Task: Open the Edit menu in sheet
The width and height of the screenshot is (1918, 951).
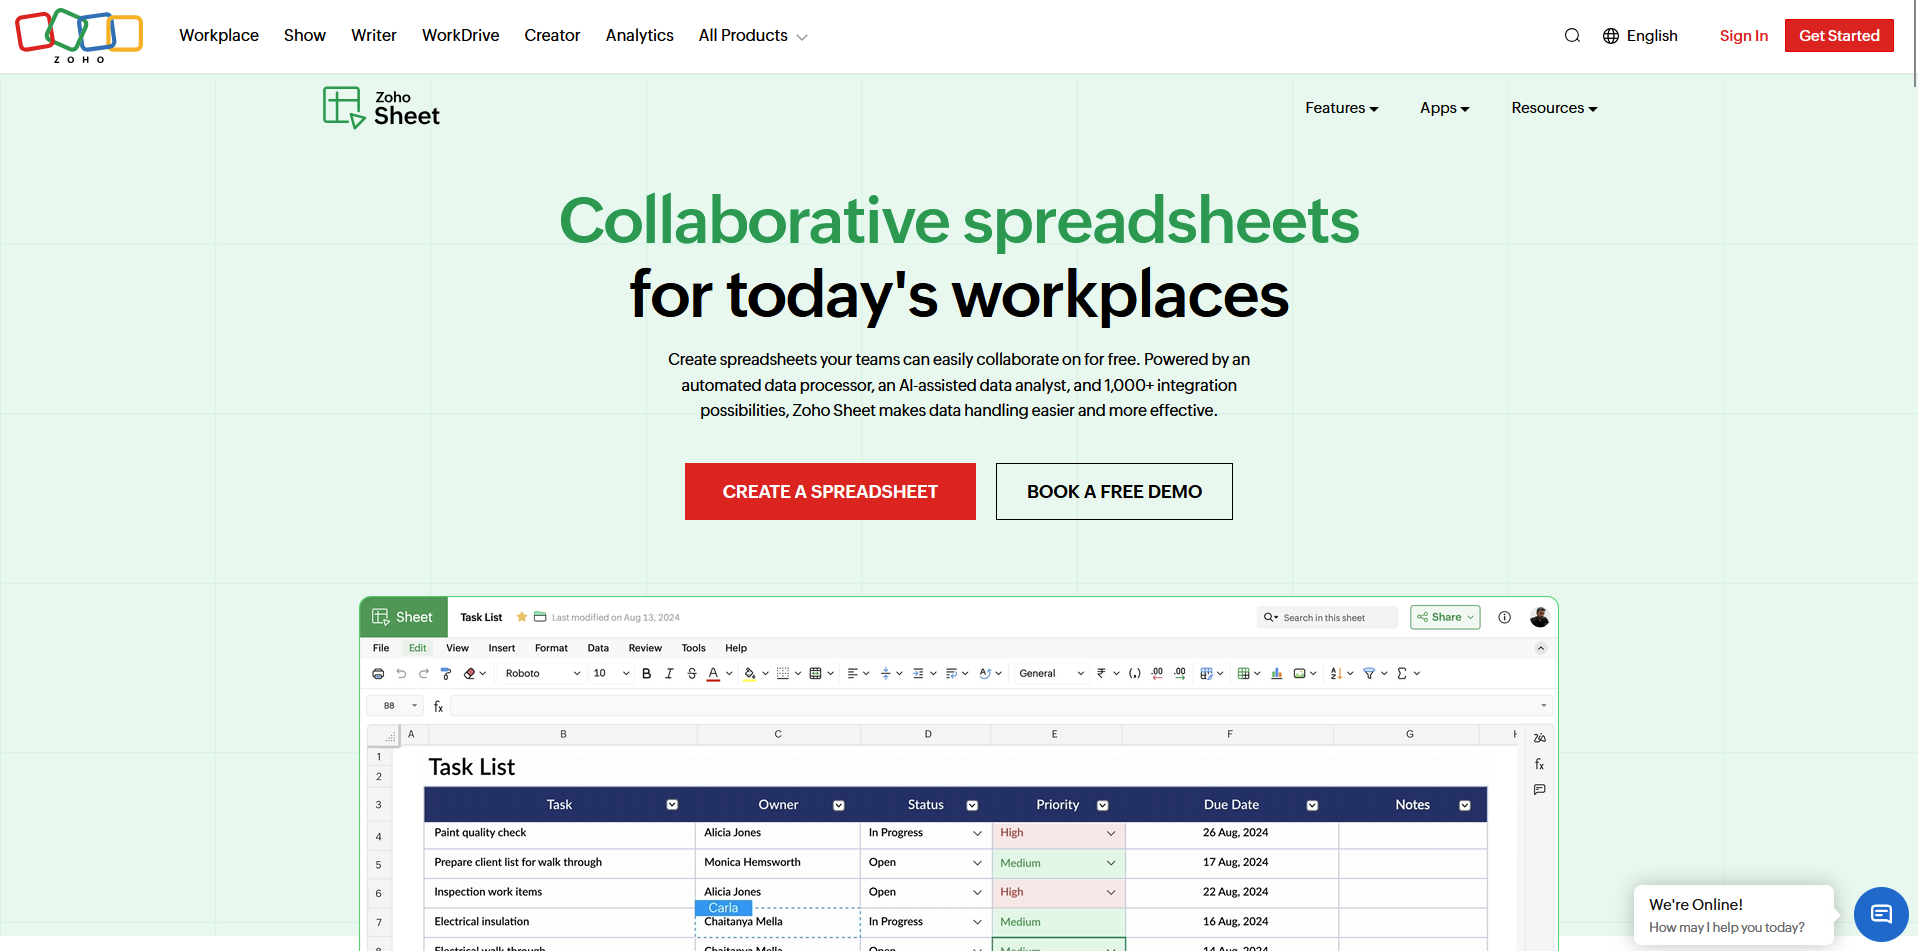Action: [417, 648]
